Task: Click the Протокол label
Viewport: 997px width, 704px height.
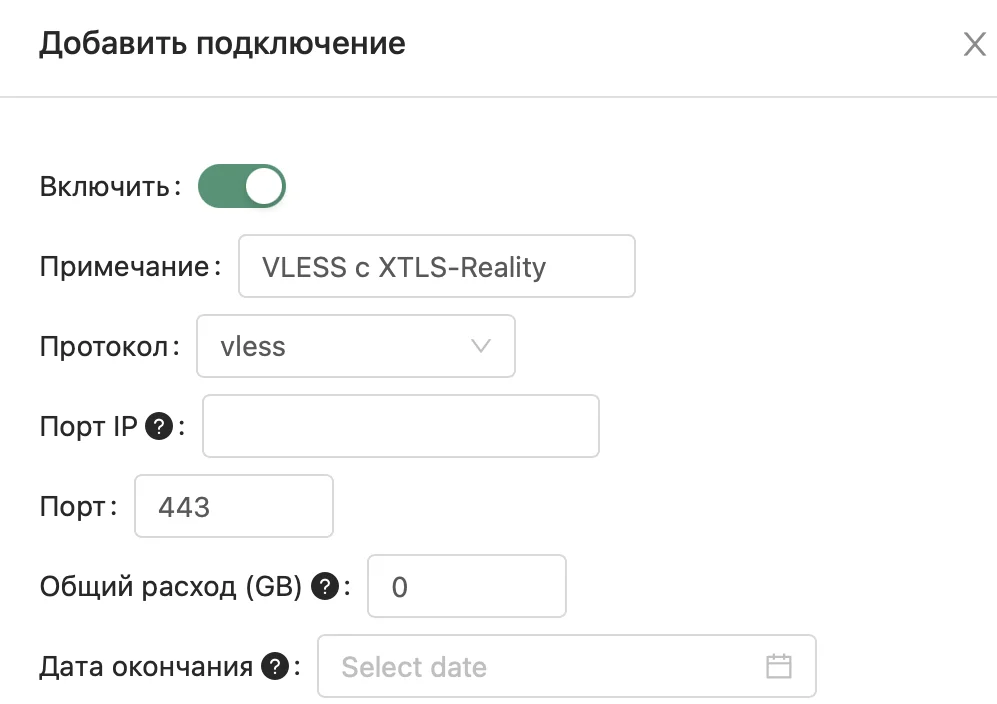Action: pos(105,347)
